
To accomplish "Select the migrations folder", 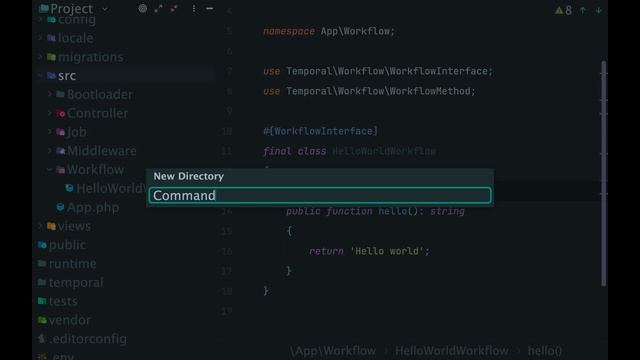I will pos(90,57).
